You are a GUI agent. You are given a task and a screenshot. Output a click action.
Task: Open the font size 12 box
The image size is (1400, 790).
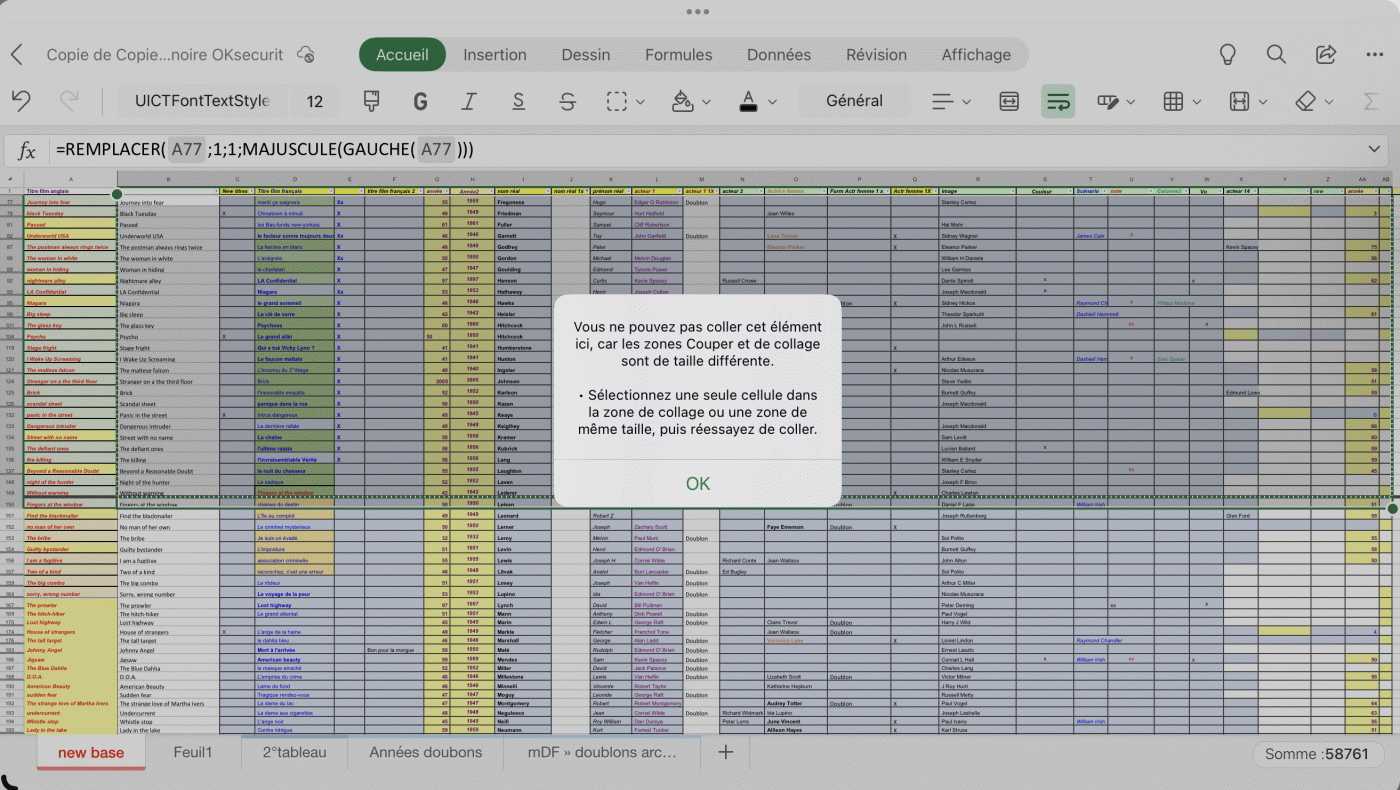pyautogui.click(x=315, y=101)
